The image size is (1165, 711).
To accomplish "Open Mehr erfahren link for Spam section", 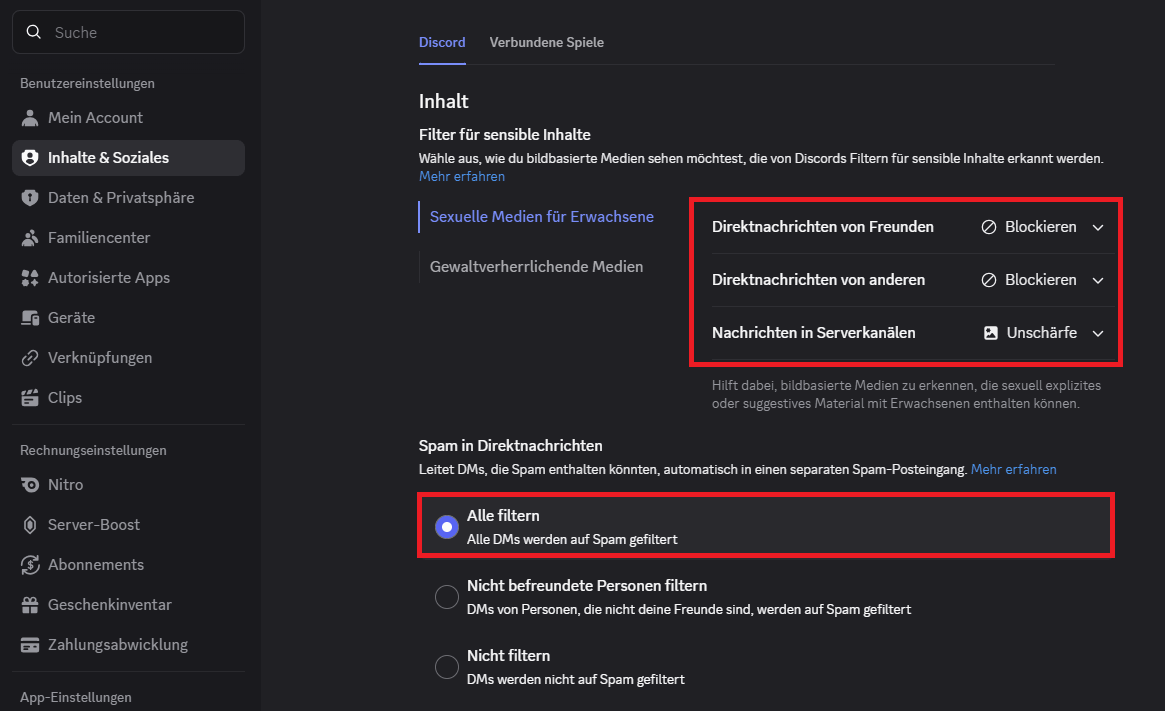I will tap(1013, 469).
